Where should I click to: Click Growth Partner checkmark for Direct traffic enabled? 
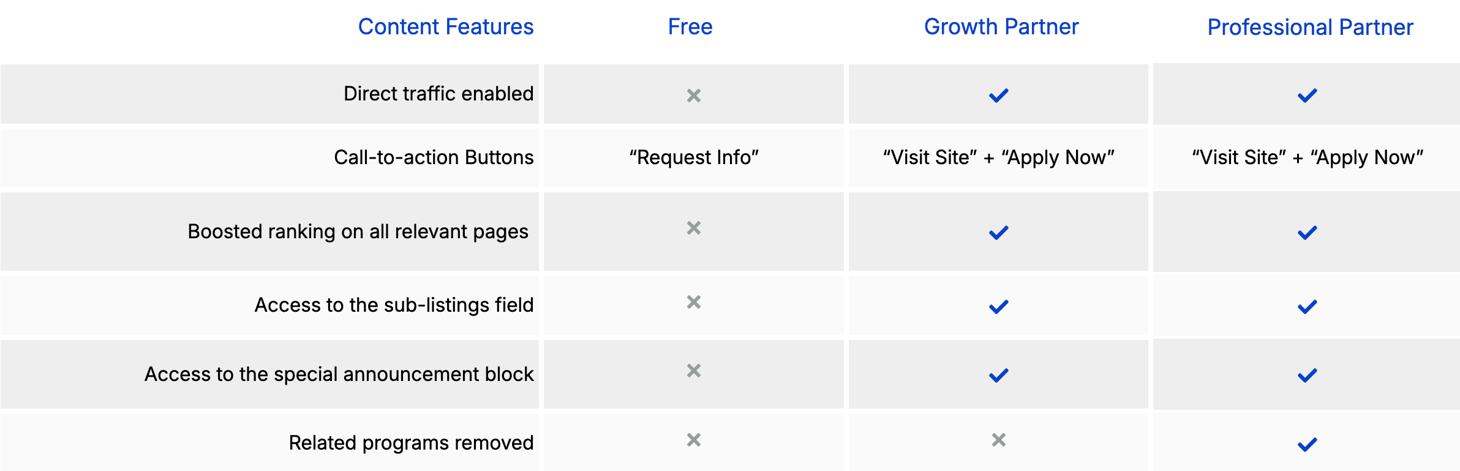998,96
